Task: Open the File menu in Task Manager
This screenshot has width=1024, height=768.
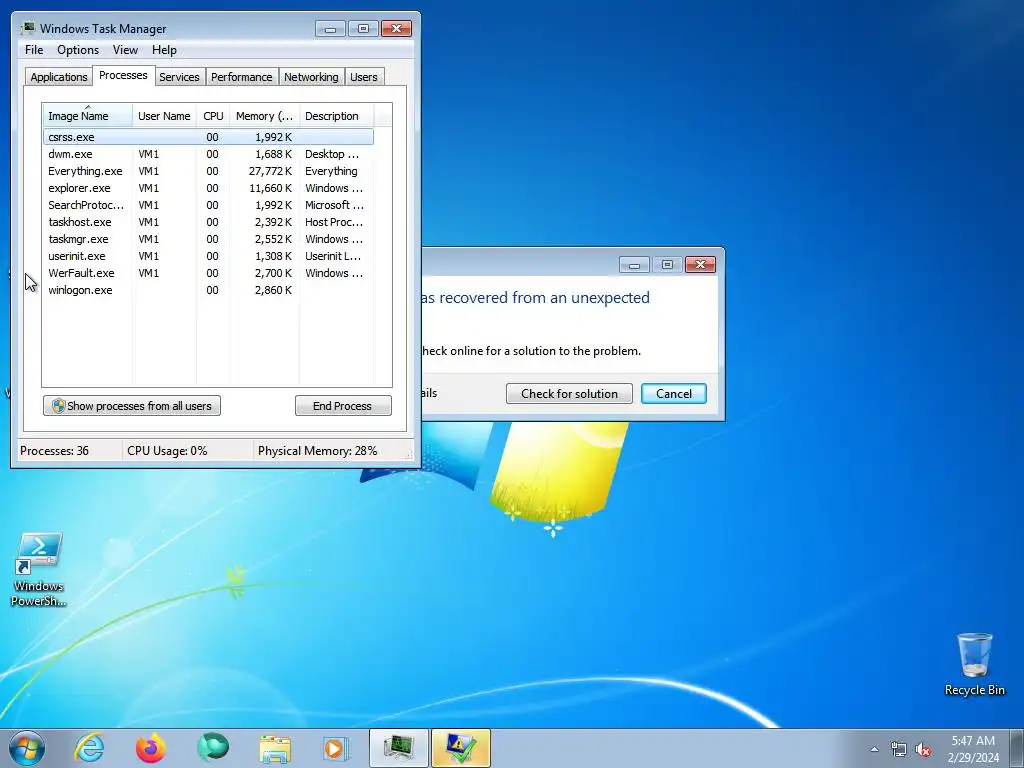Action: pyautogui.click(x=34, y=50)
